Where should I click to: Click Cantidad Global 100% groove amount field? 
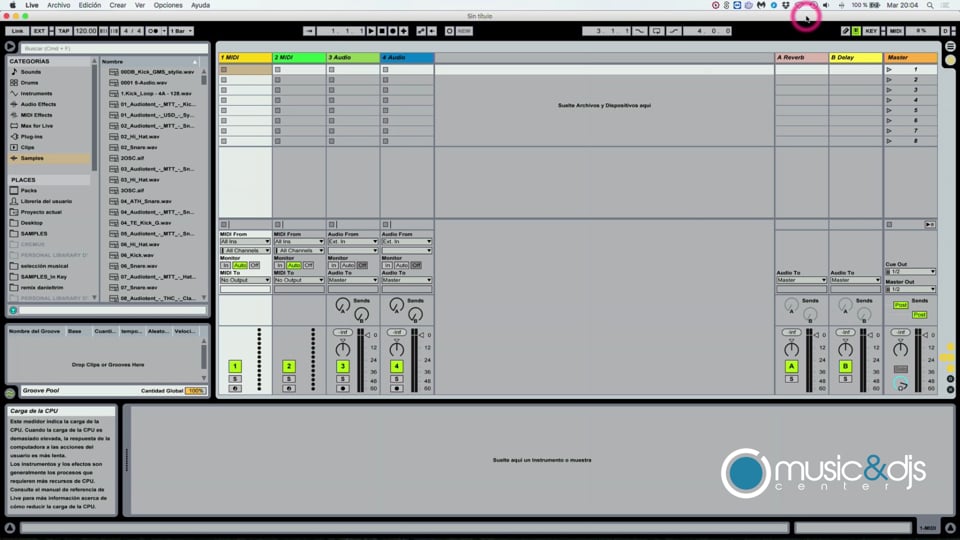click(195, 391)
